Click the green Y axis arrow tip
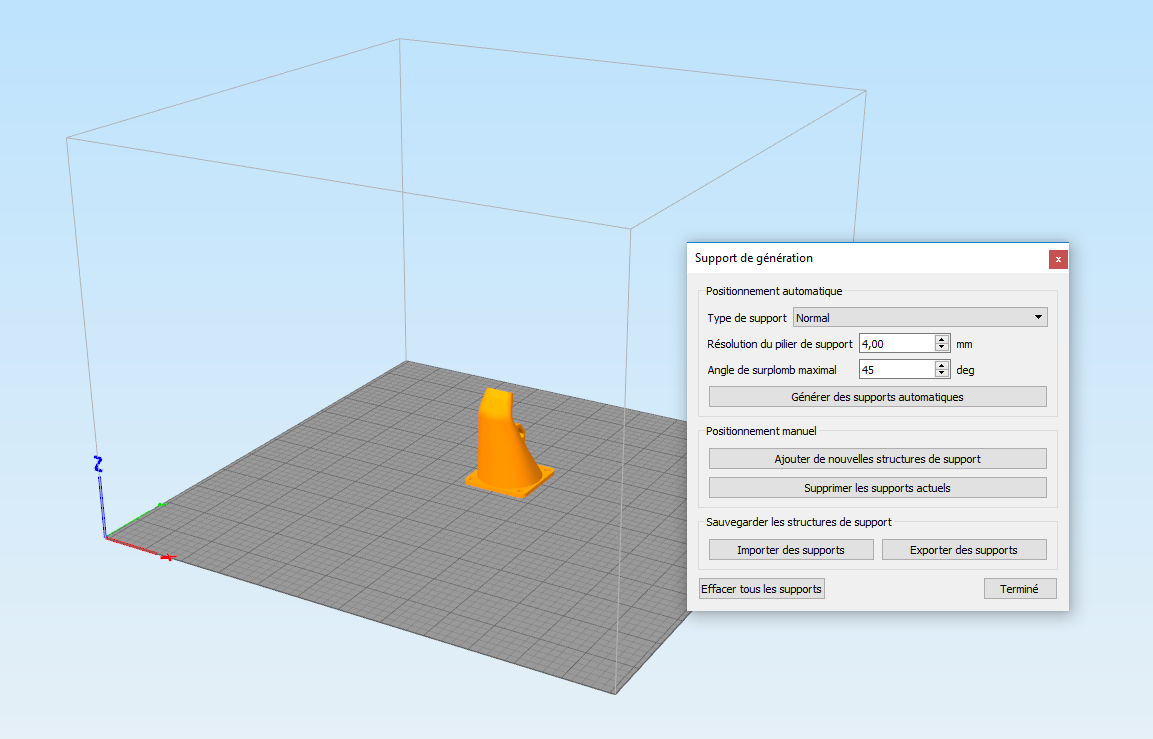 [162, 504]
